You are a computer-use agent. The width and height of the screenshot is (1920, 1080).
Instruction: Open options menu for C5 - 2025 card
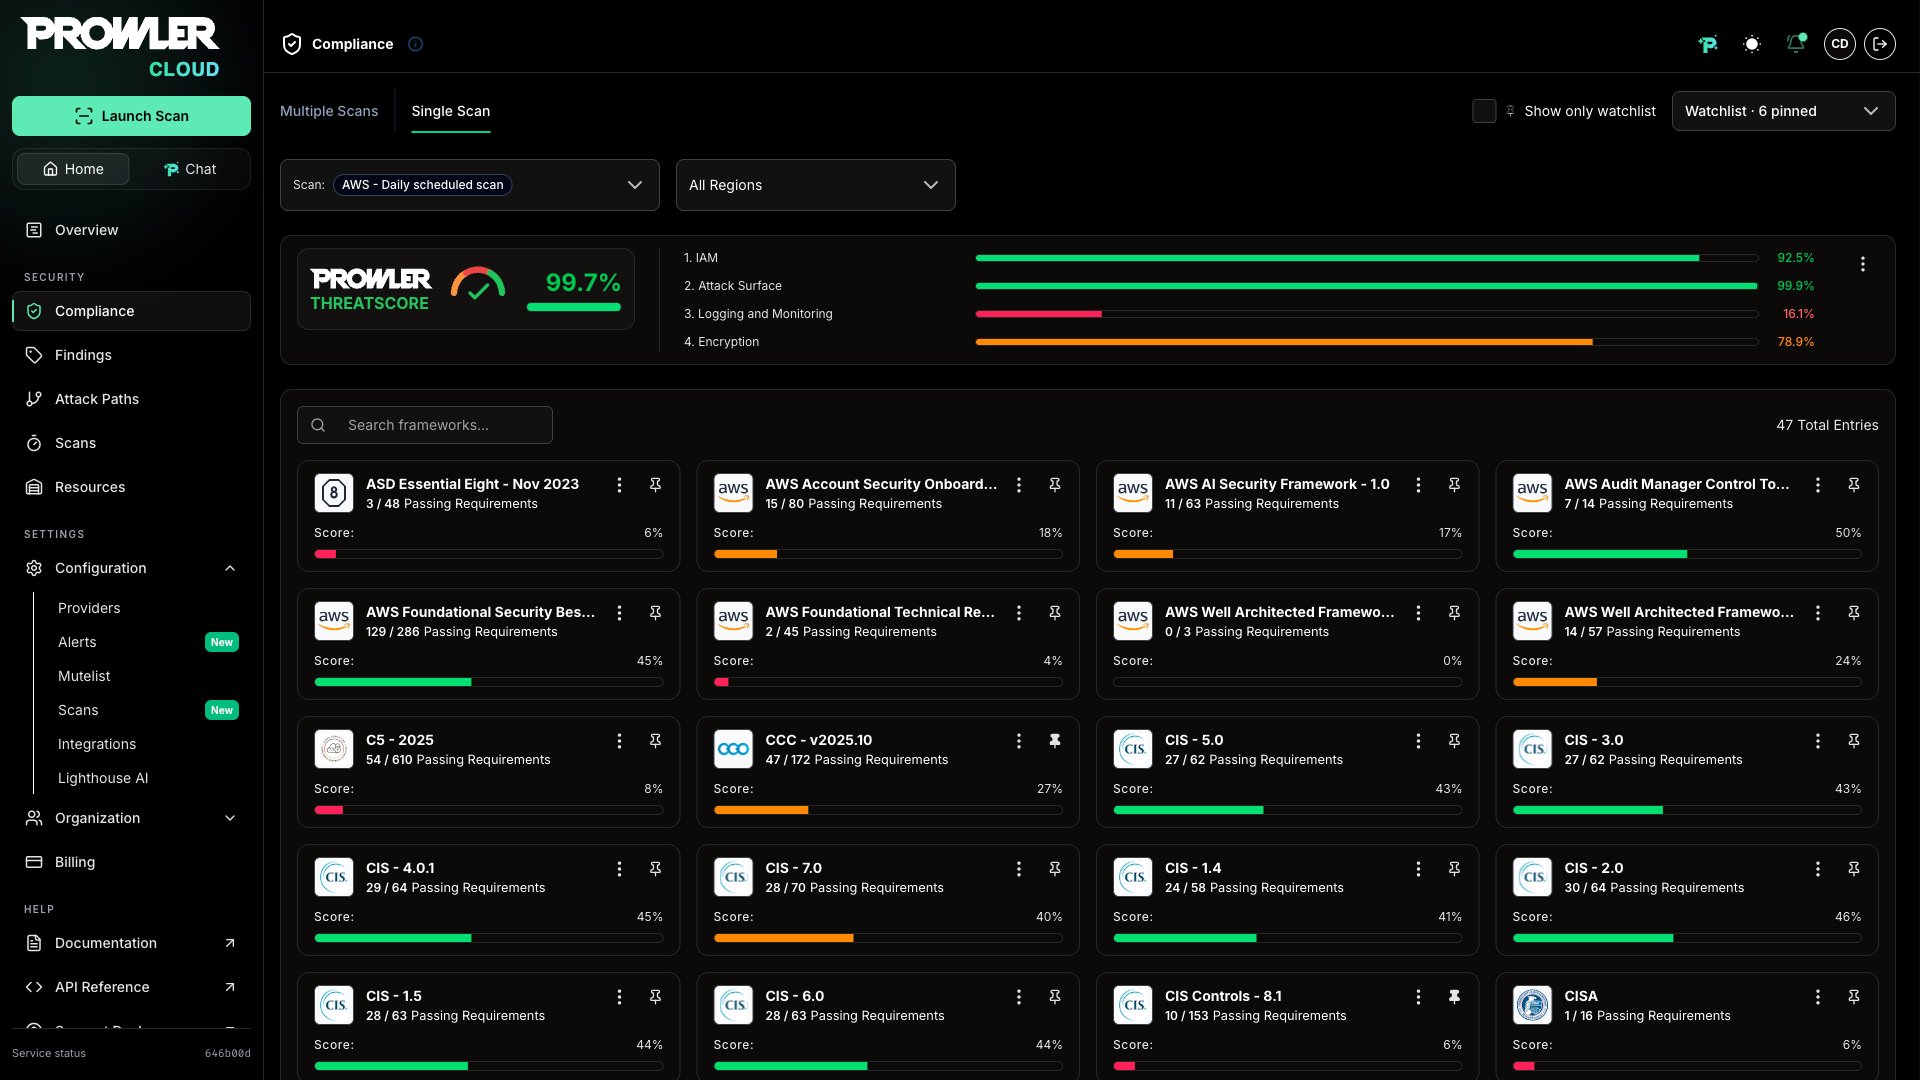click(619, 741)
